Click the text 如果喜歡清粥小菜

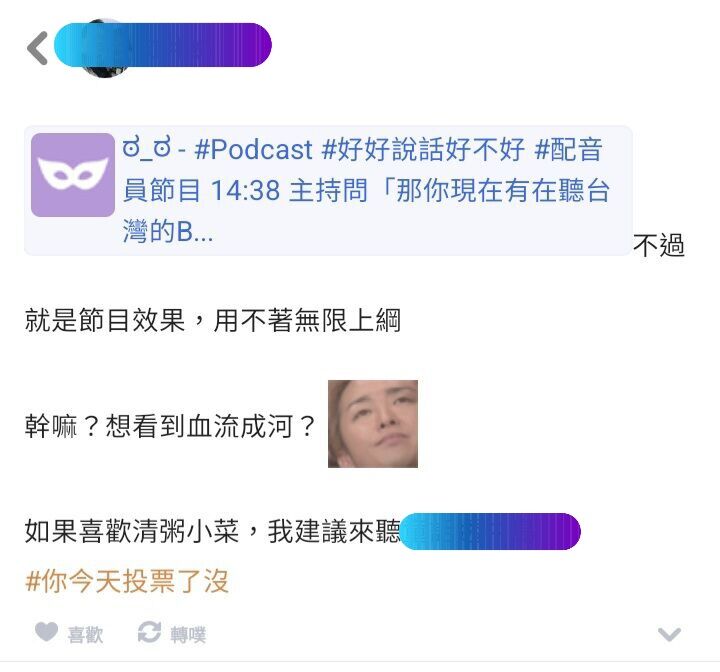pyautogui.click(x=132, y=531)
